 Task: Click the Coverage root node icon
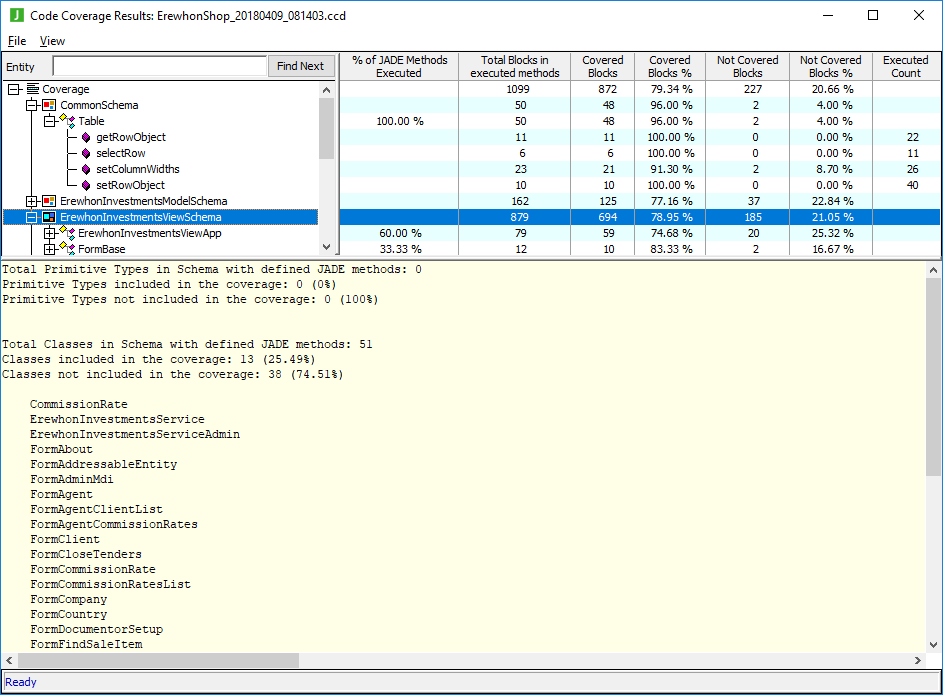tap(33, 89)
